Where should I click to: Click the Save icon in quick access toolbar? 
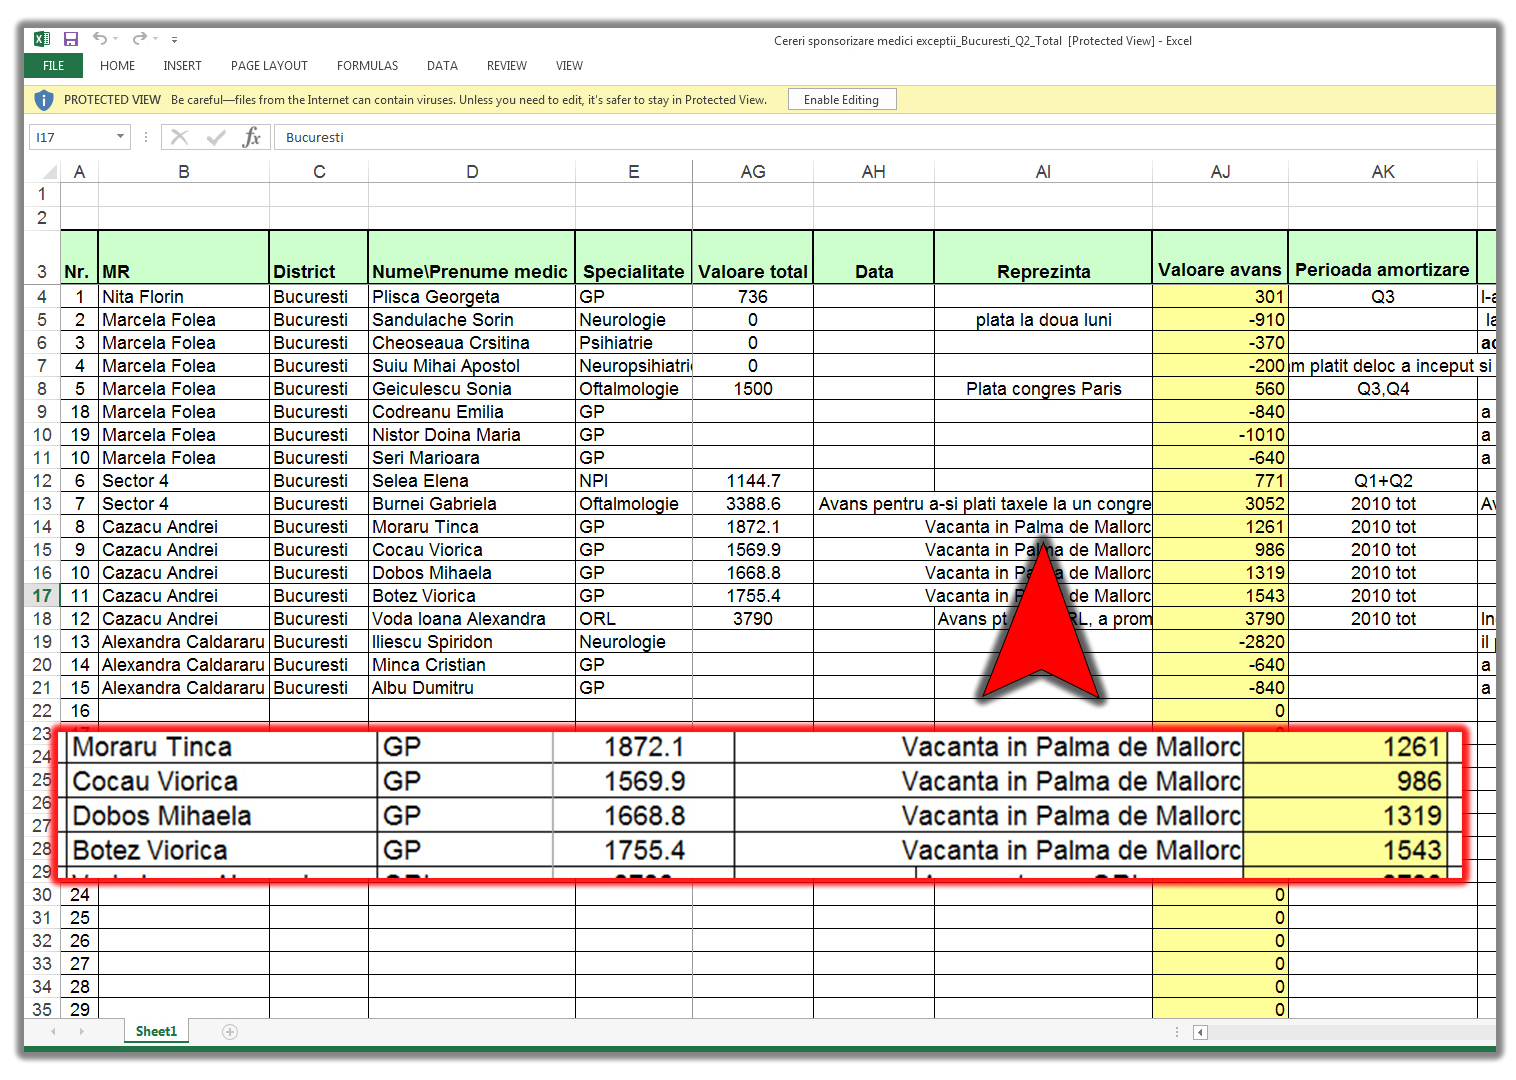(x=71, y=40)
